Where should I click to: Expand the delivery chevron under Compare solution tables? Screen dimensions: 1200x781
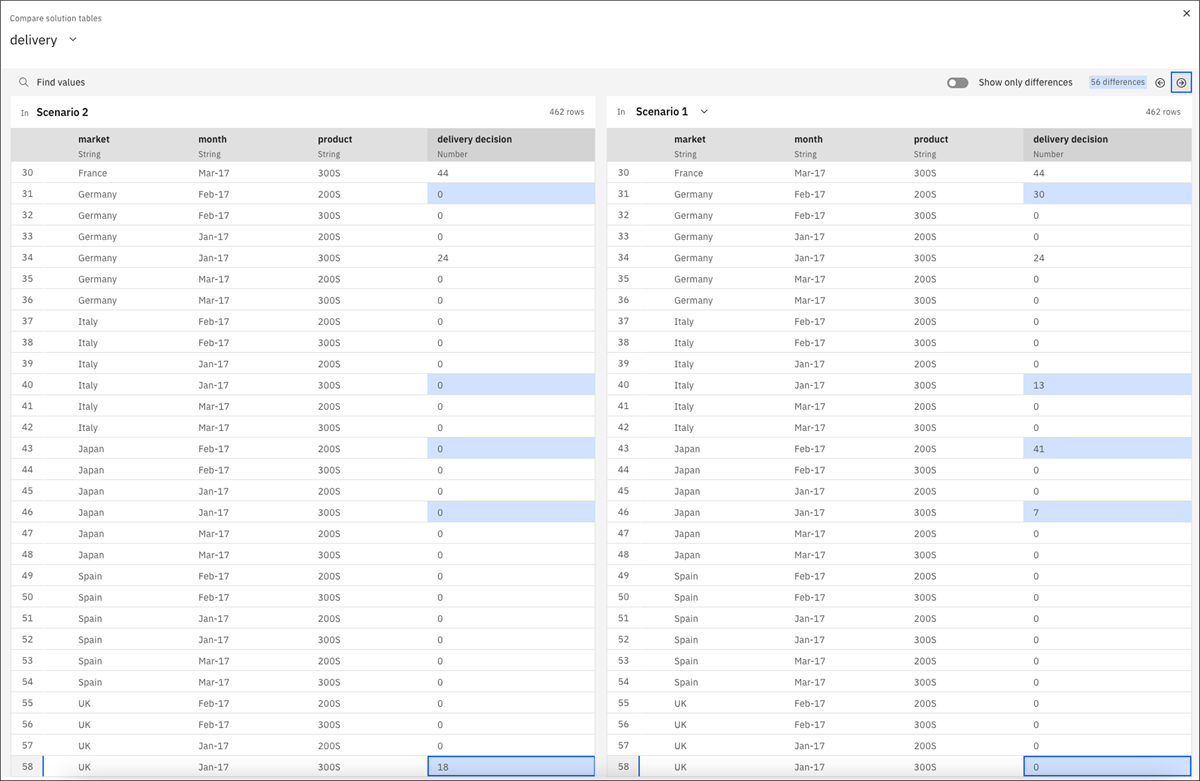[71, 39]
